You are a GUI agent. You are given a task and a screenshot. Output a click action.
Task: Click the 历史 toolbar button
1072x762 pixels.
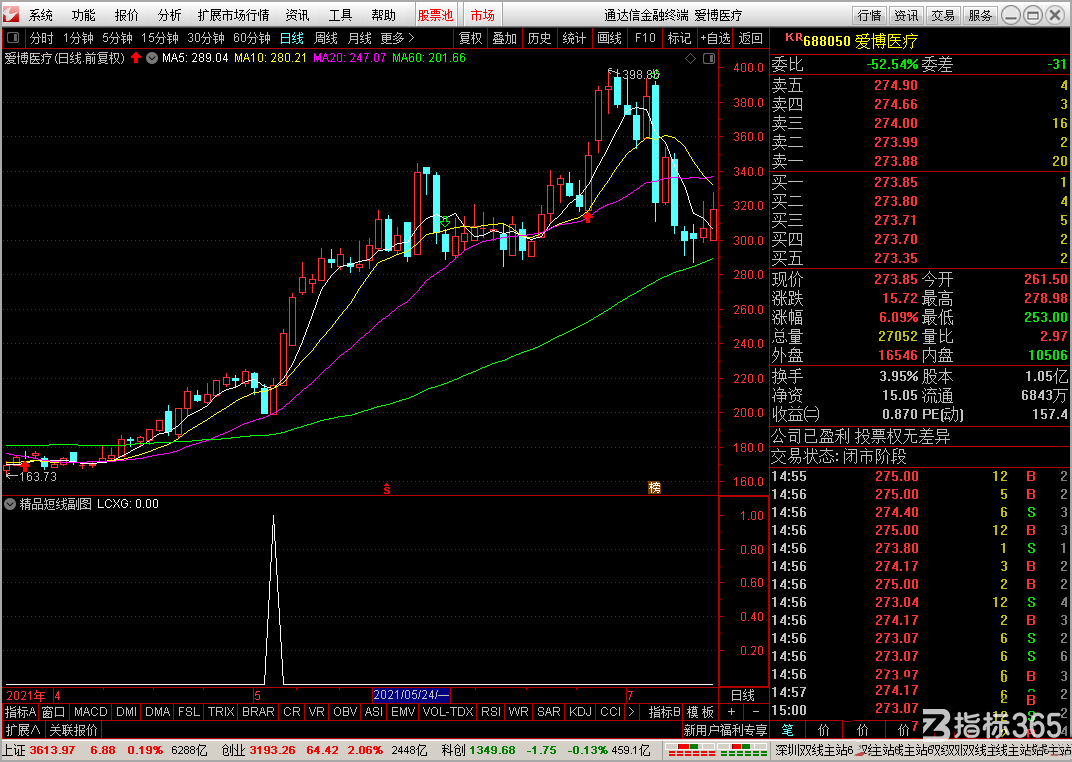pos(539,38)
